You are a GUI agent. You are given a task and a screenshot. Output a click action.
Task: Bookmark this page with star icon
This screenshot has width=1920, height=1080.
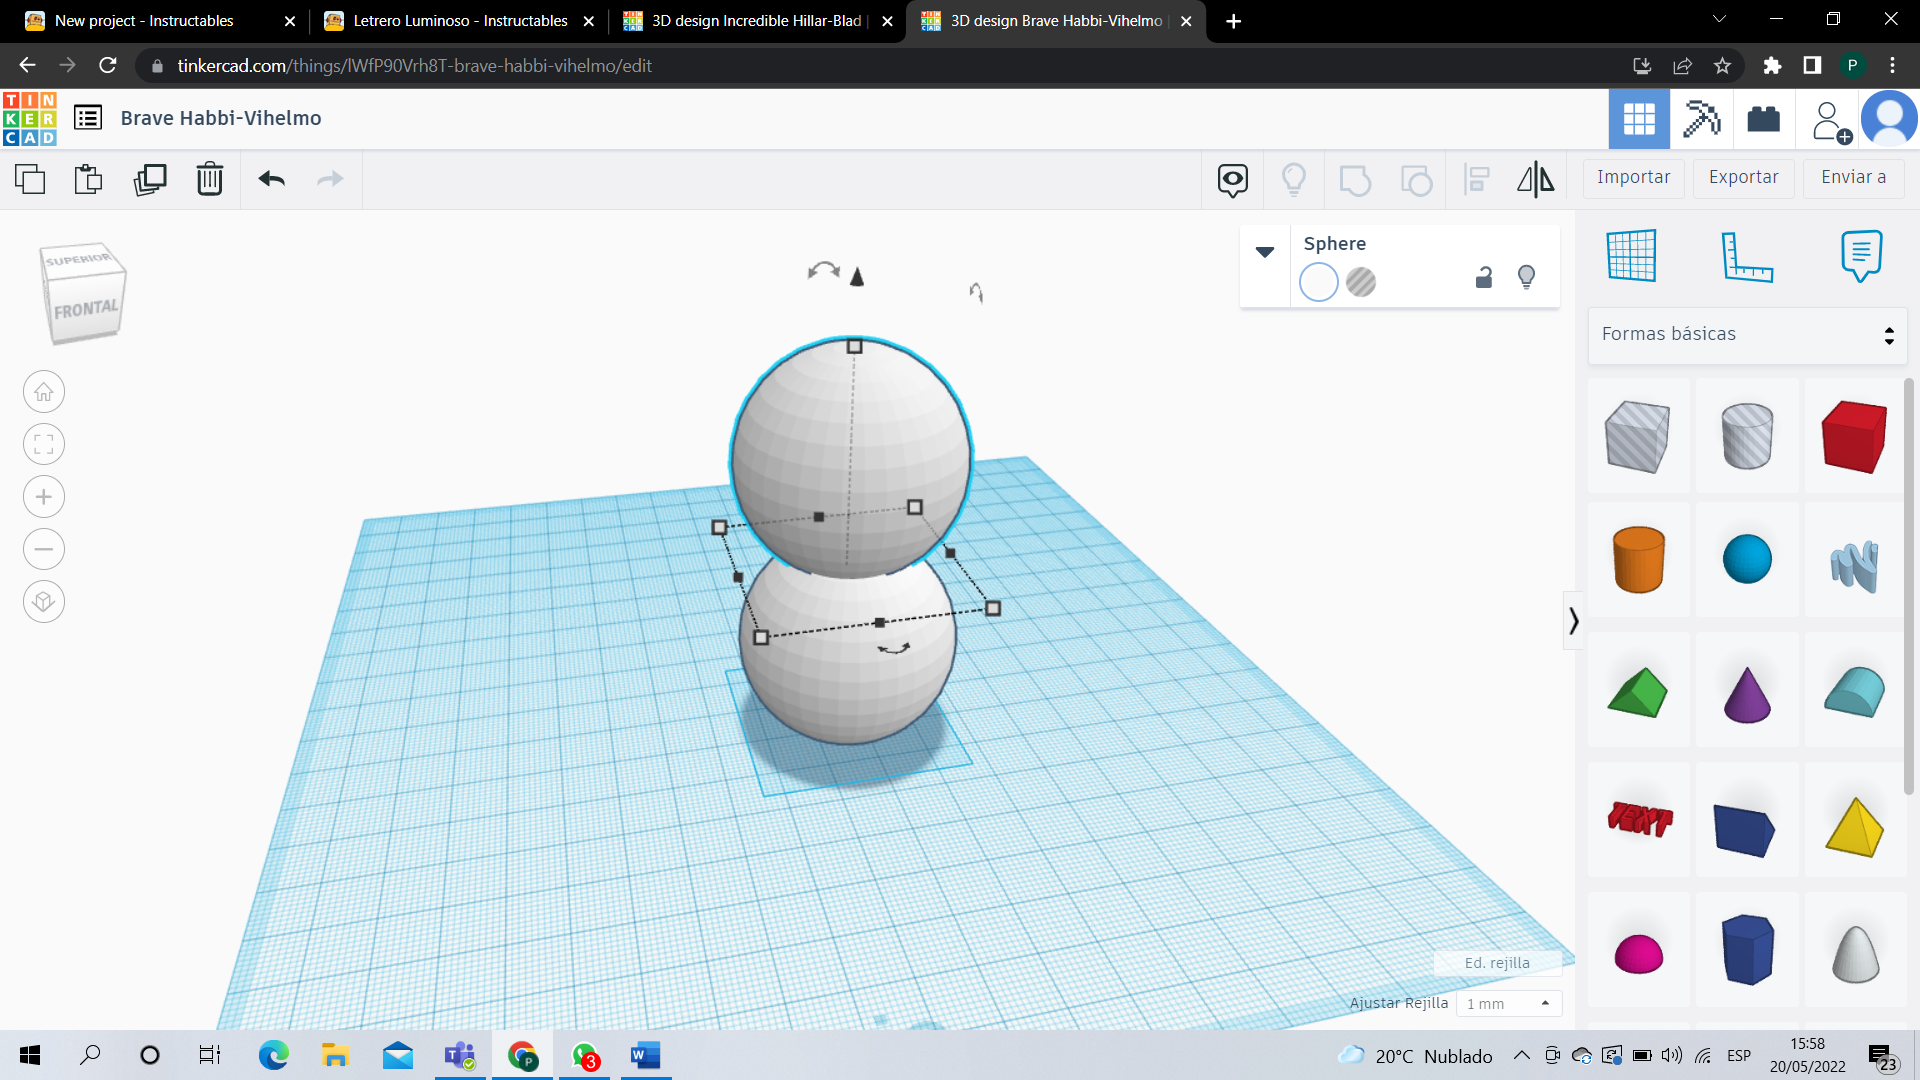tap(1722, 66)
